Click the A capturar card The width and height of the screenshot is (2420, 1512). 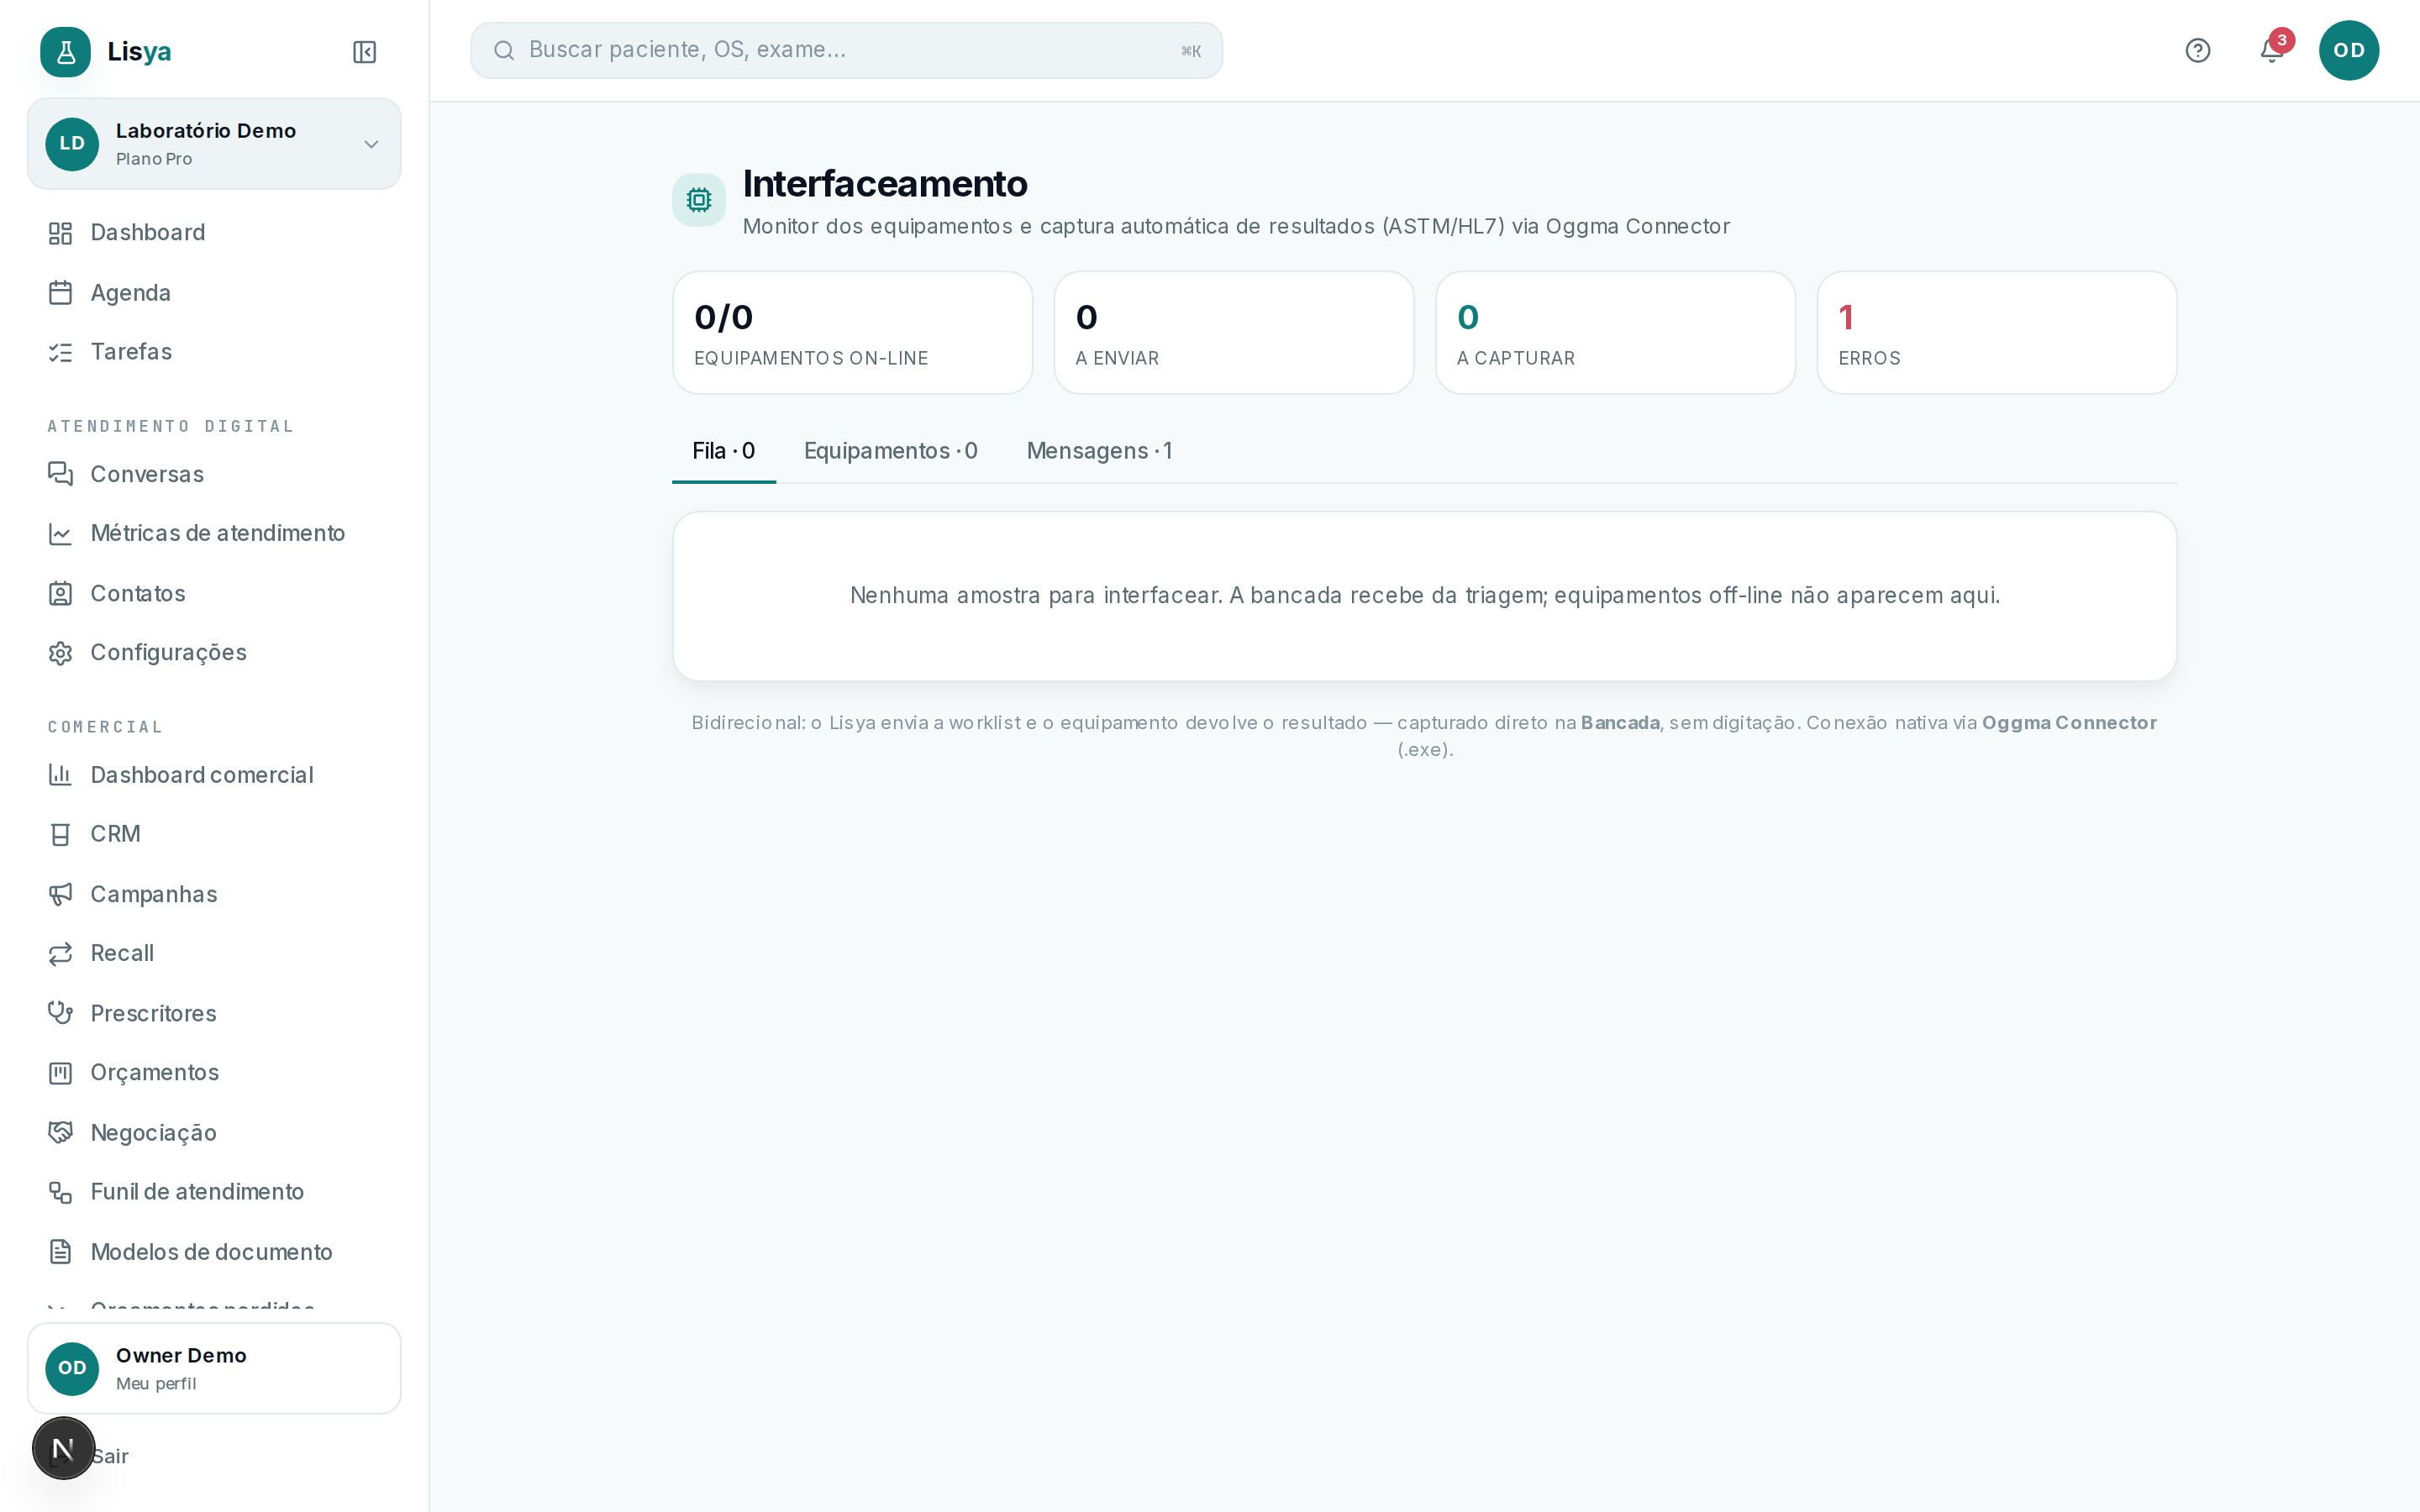point(1615,333)
